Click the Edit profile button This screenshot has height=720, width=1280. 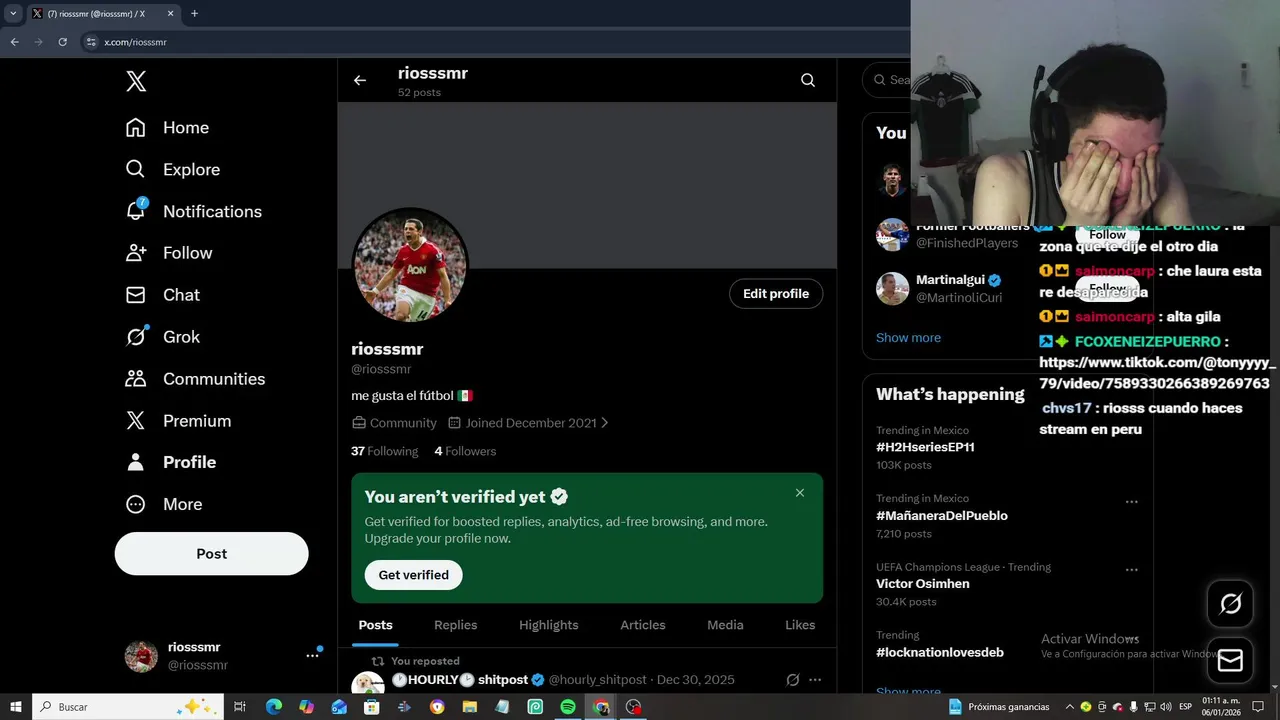click(776, 294)
